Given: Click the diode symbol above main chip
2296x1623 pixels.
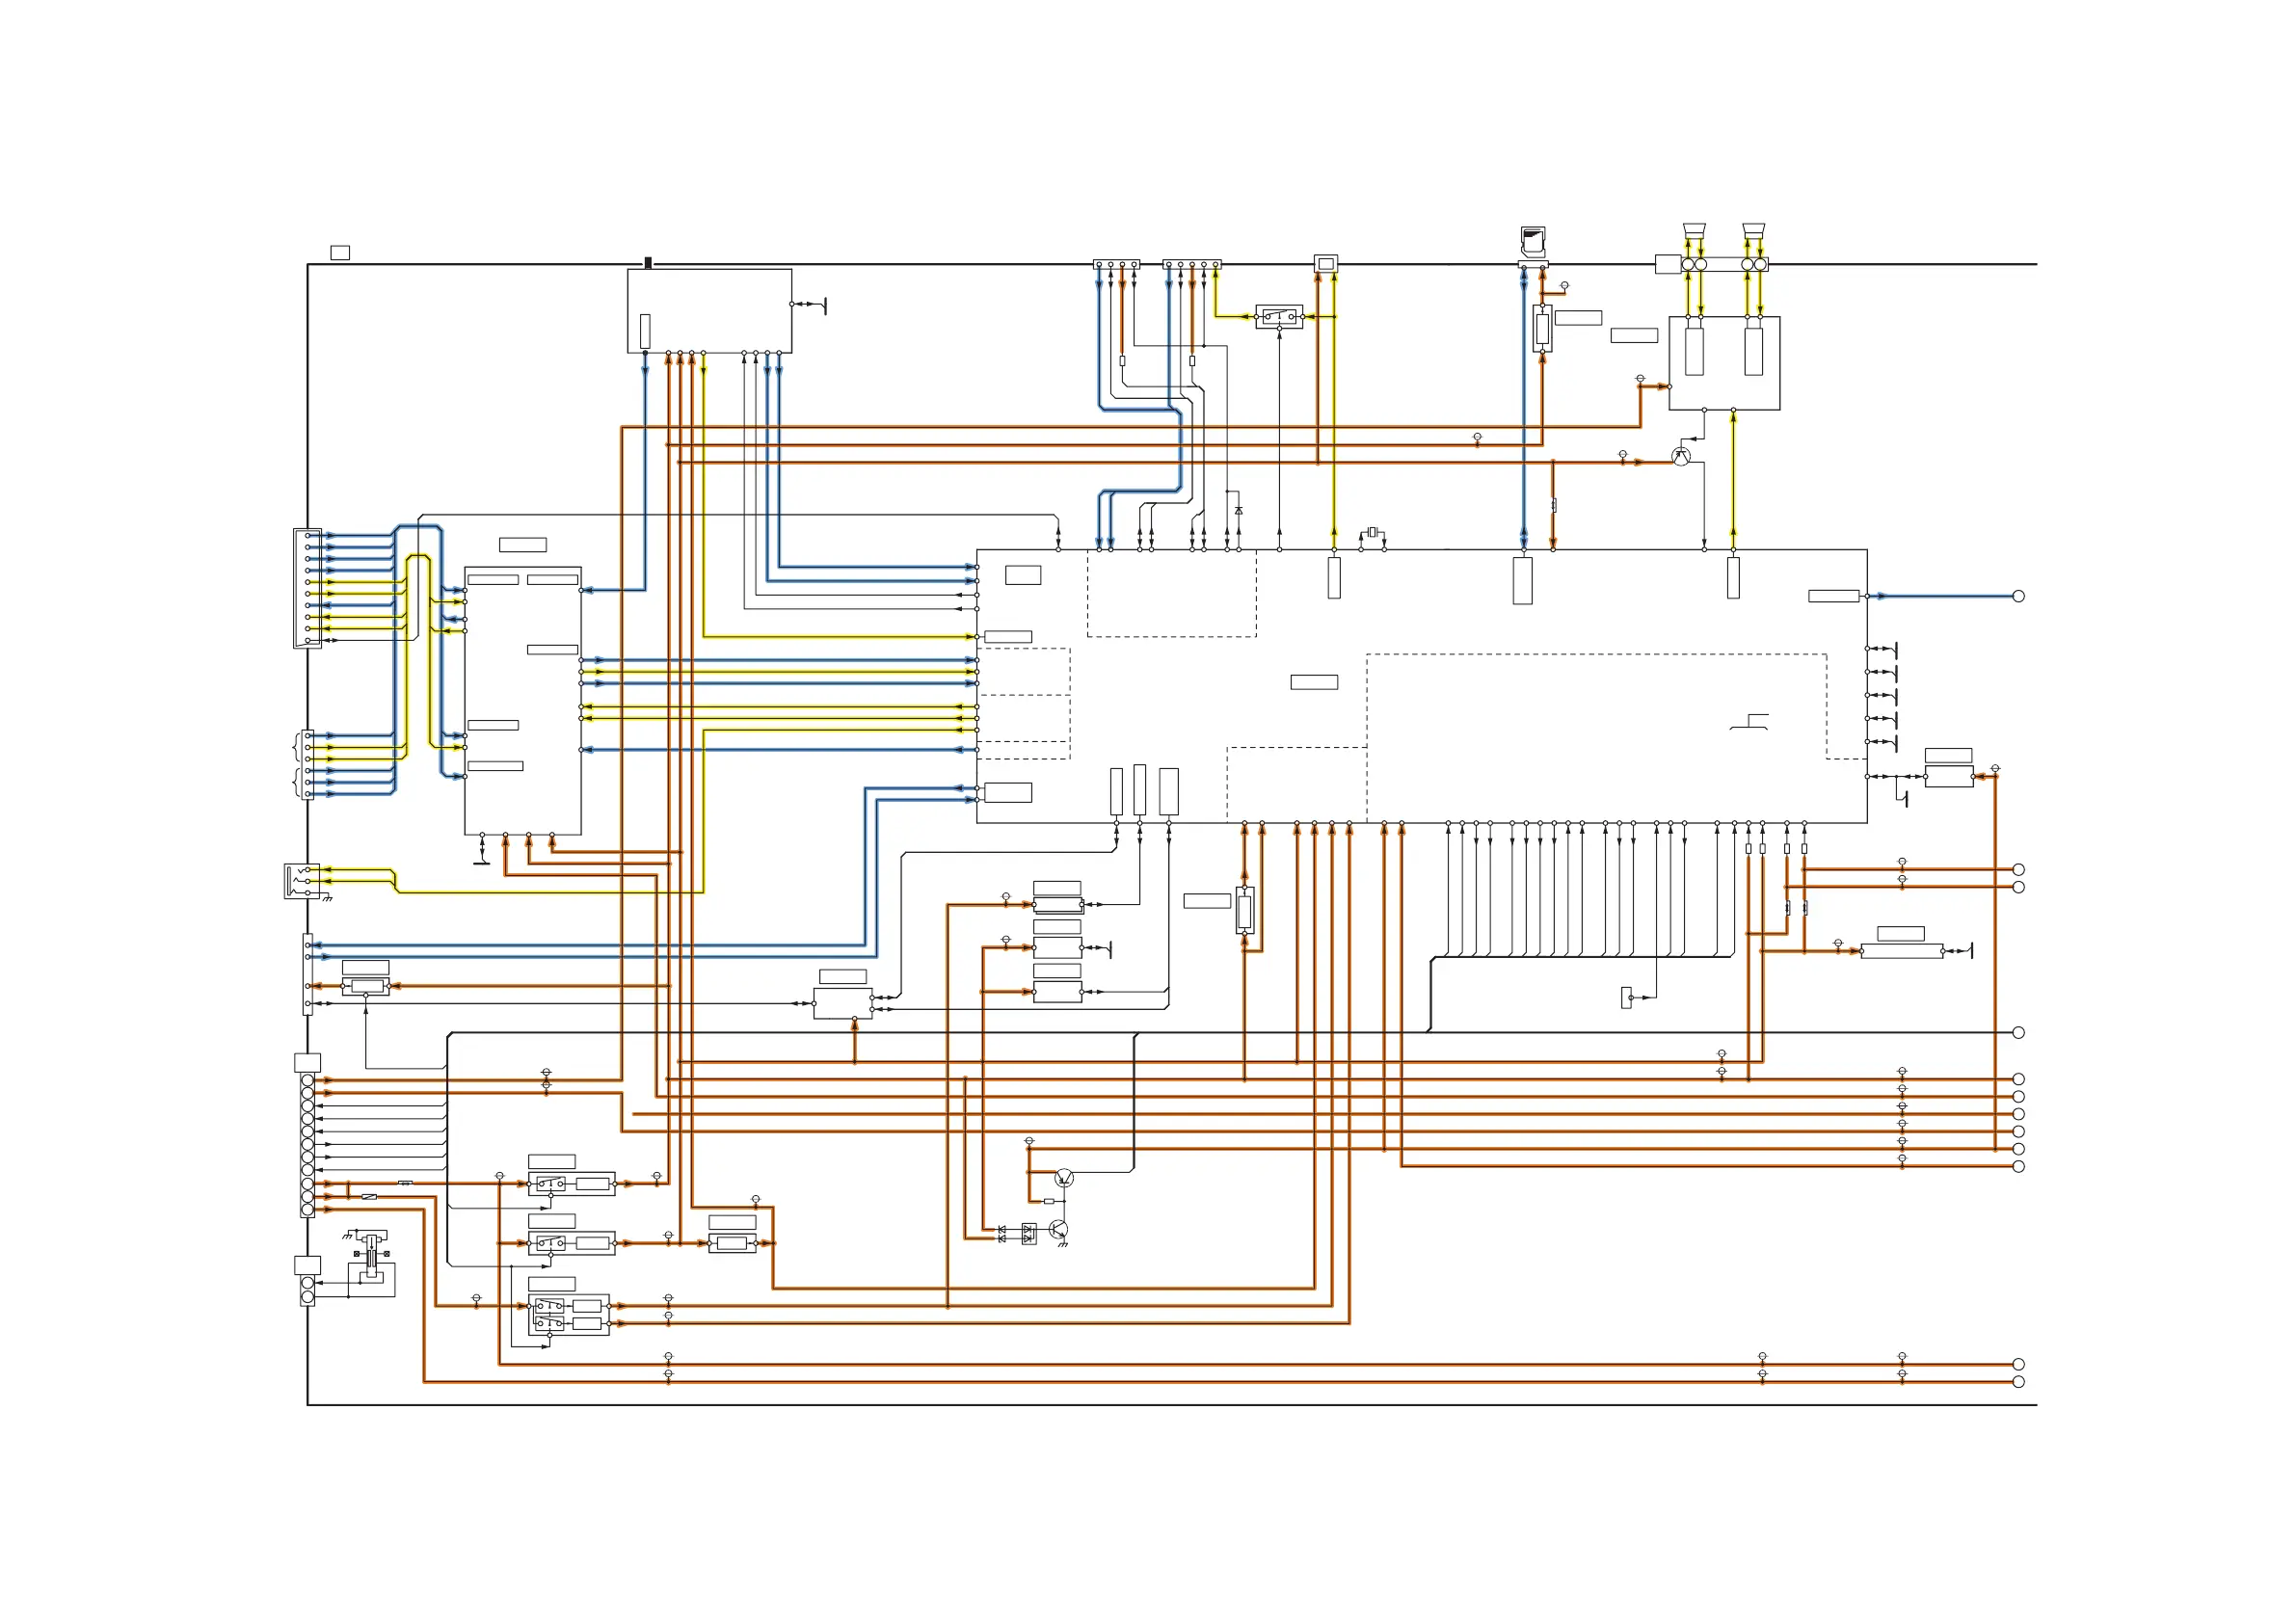Looking at the screenshot, I should click(1239, 511).
